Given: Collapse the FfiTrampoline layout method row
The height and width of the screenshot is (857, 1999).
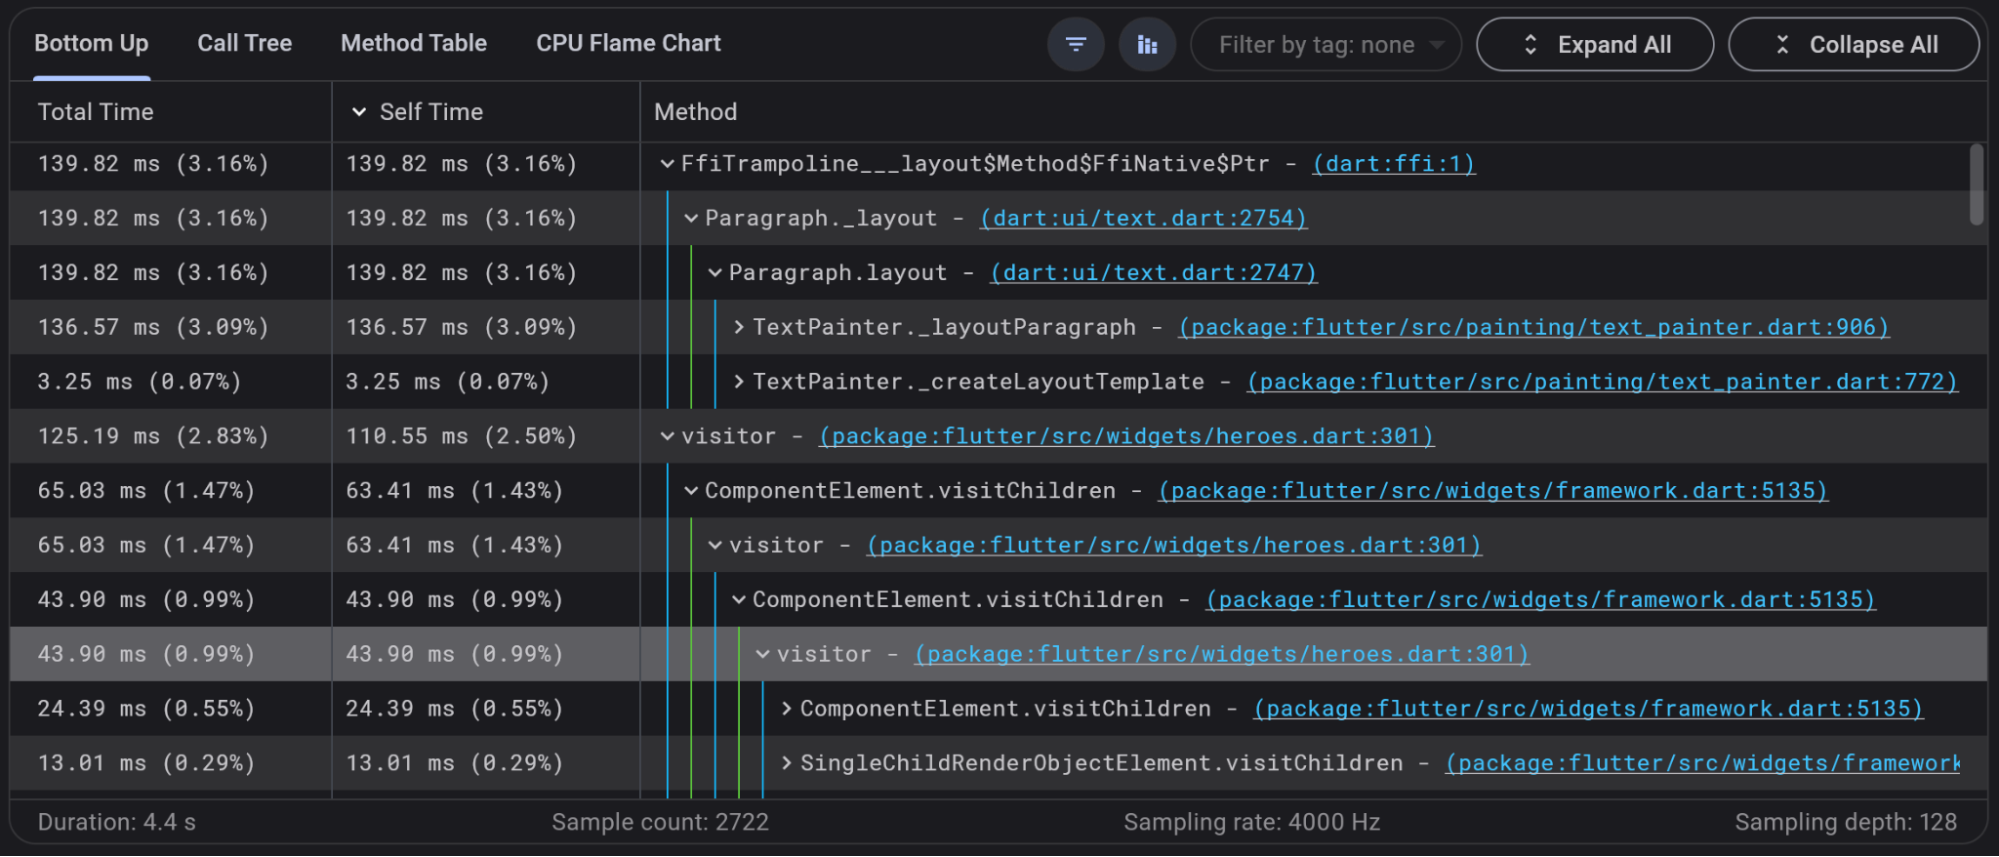Looking at the screenshot, I should [x=667, y=164].
